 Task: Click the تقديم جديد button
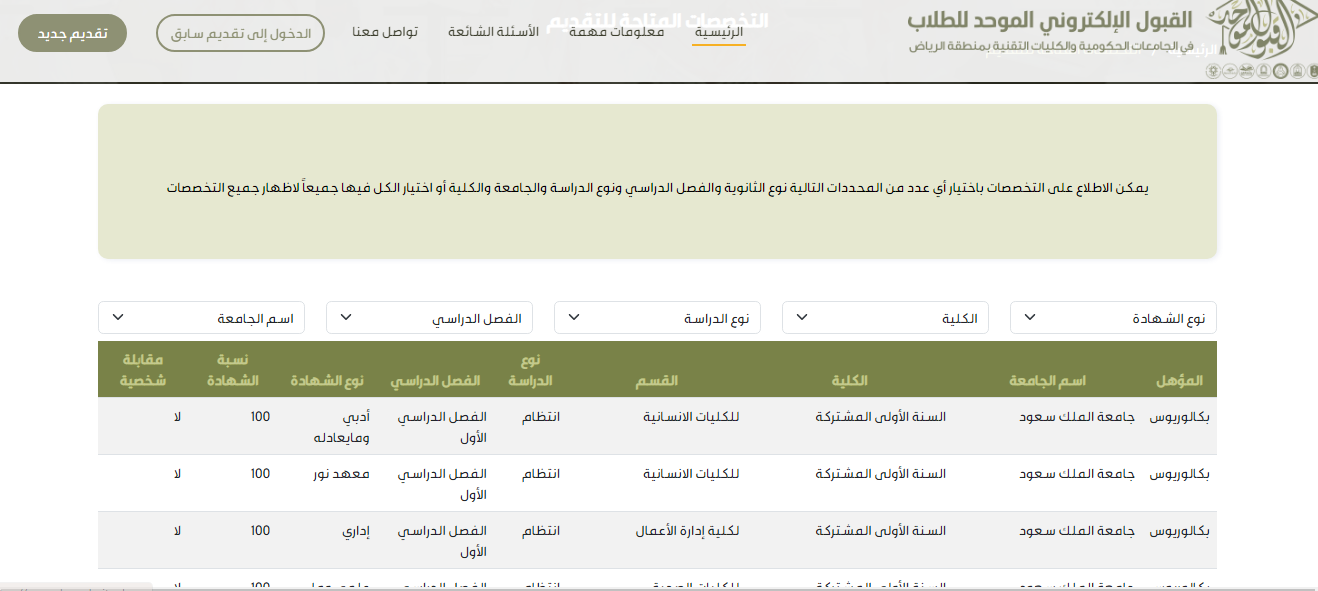click(x=73, y=33)
